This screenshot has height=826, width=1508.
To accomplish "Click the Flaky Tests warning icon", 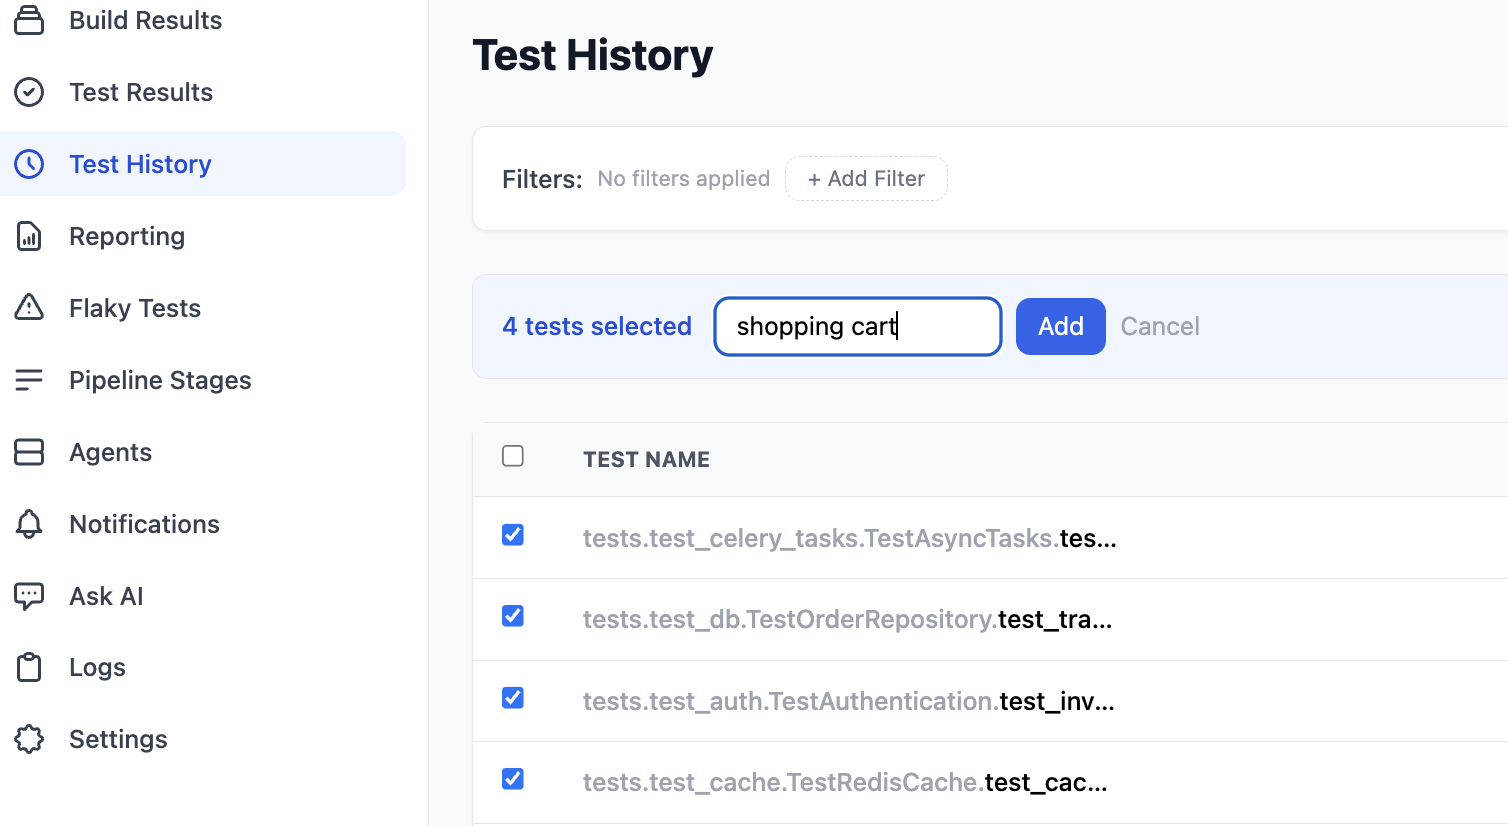I will click(29, 308).
